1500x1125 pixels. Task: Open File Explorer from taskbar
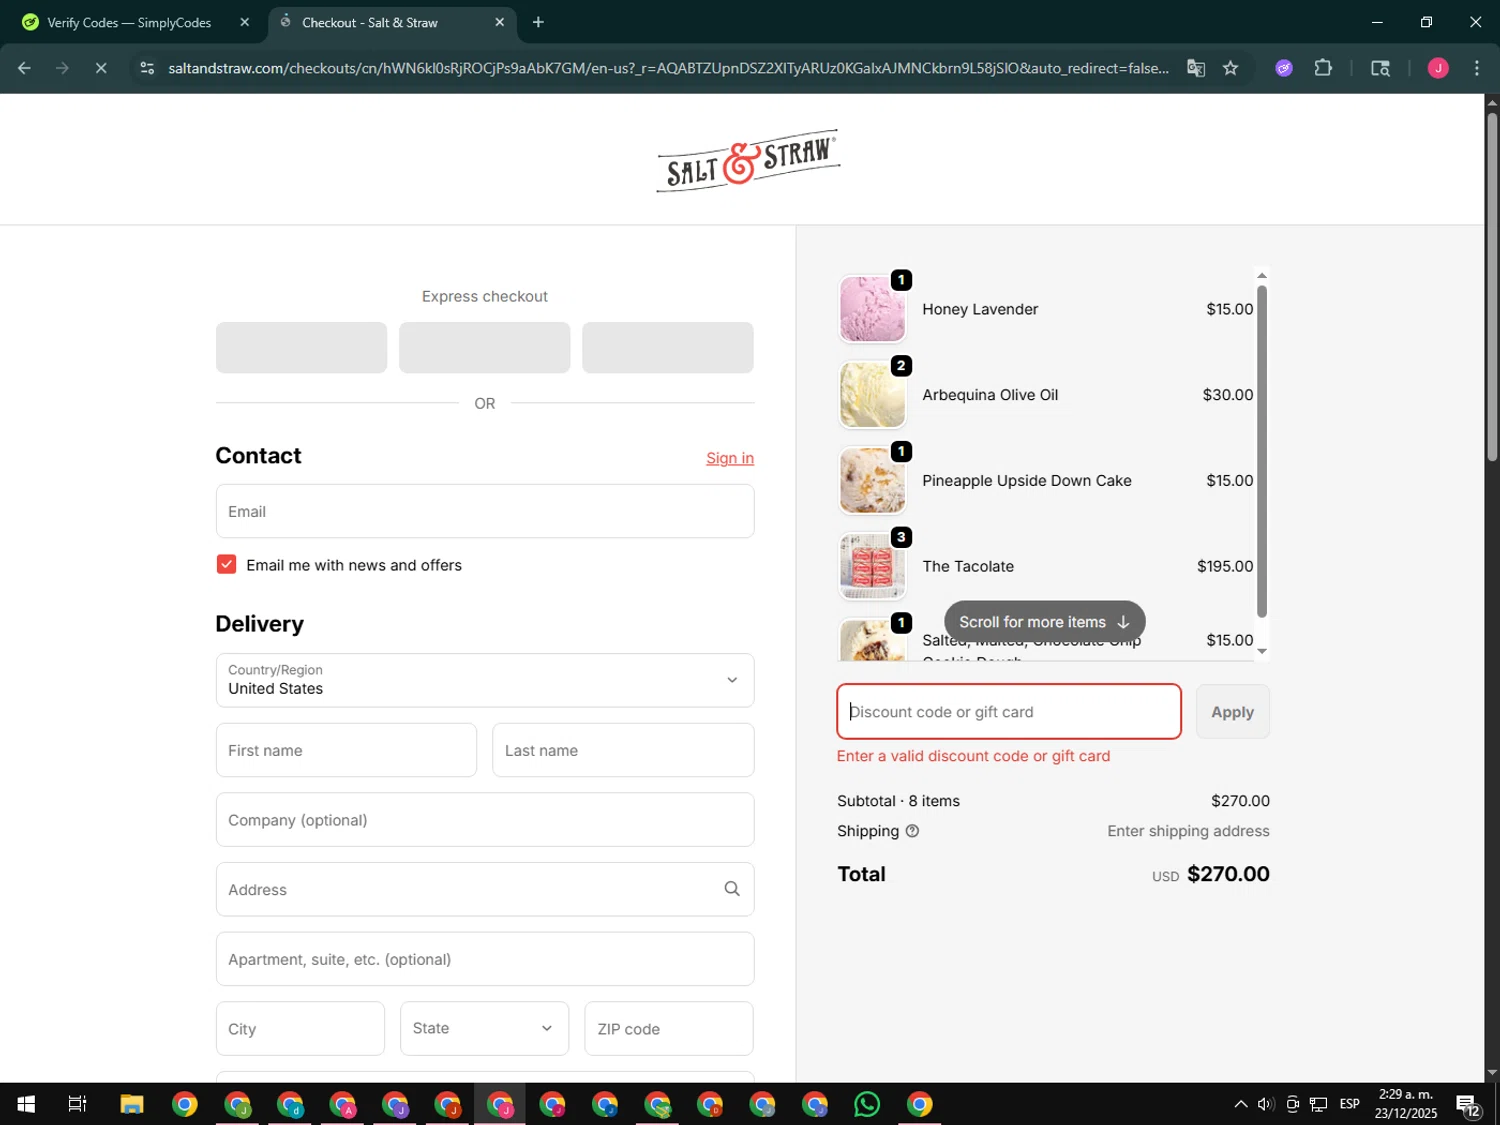click(132, 1104)
